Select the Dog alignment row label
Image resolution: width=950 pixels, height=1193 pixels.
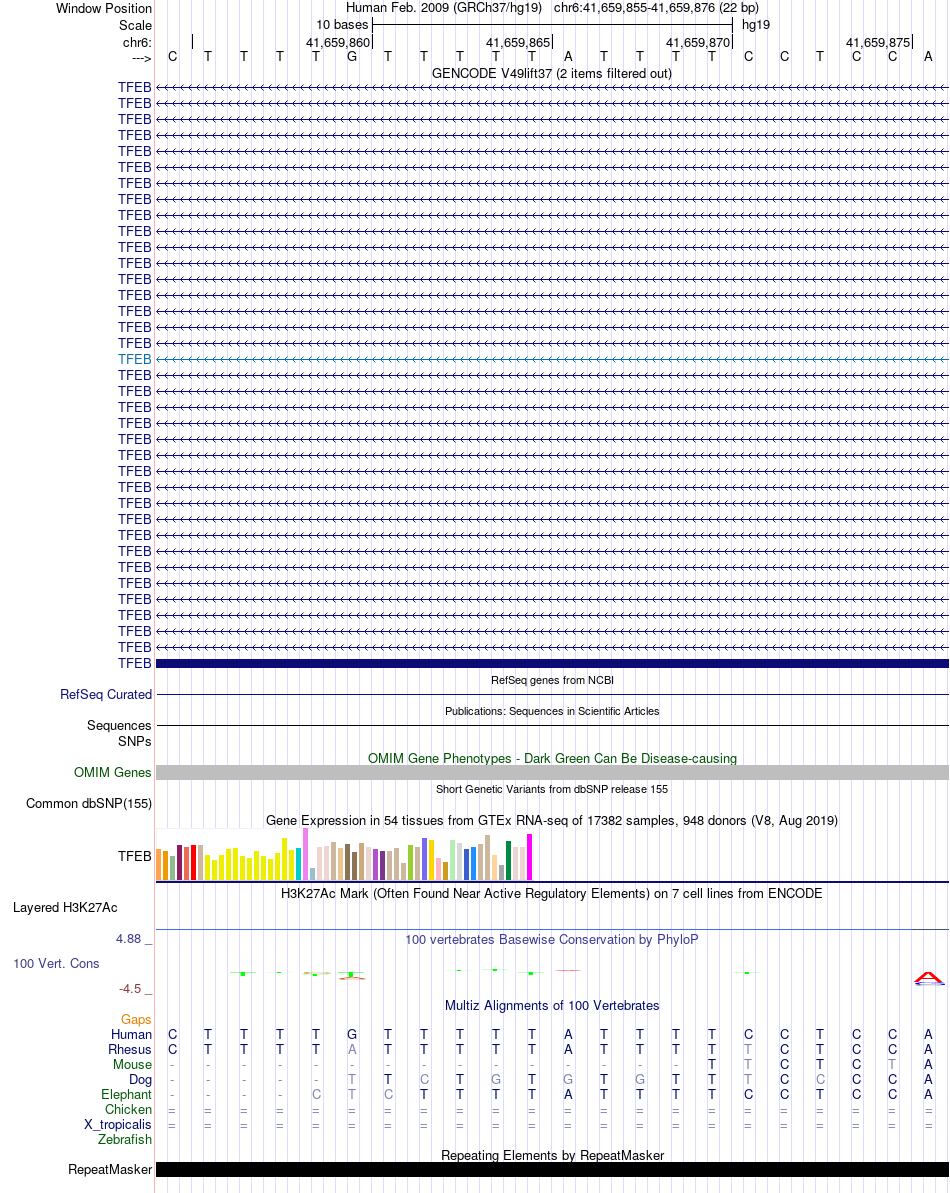point(141,1080)
